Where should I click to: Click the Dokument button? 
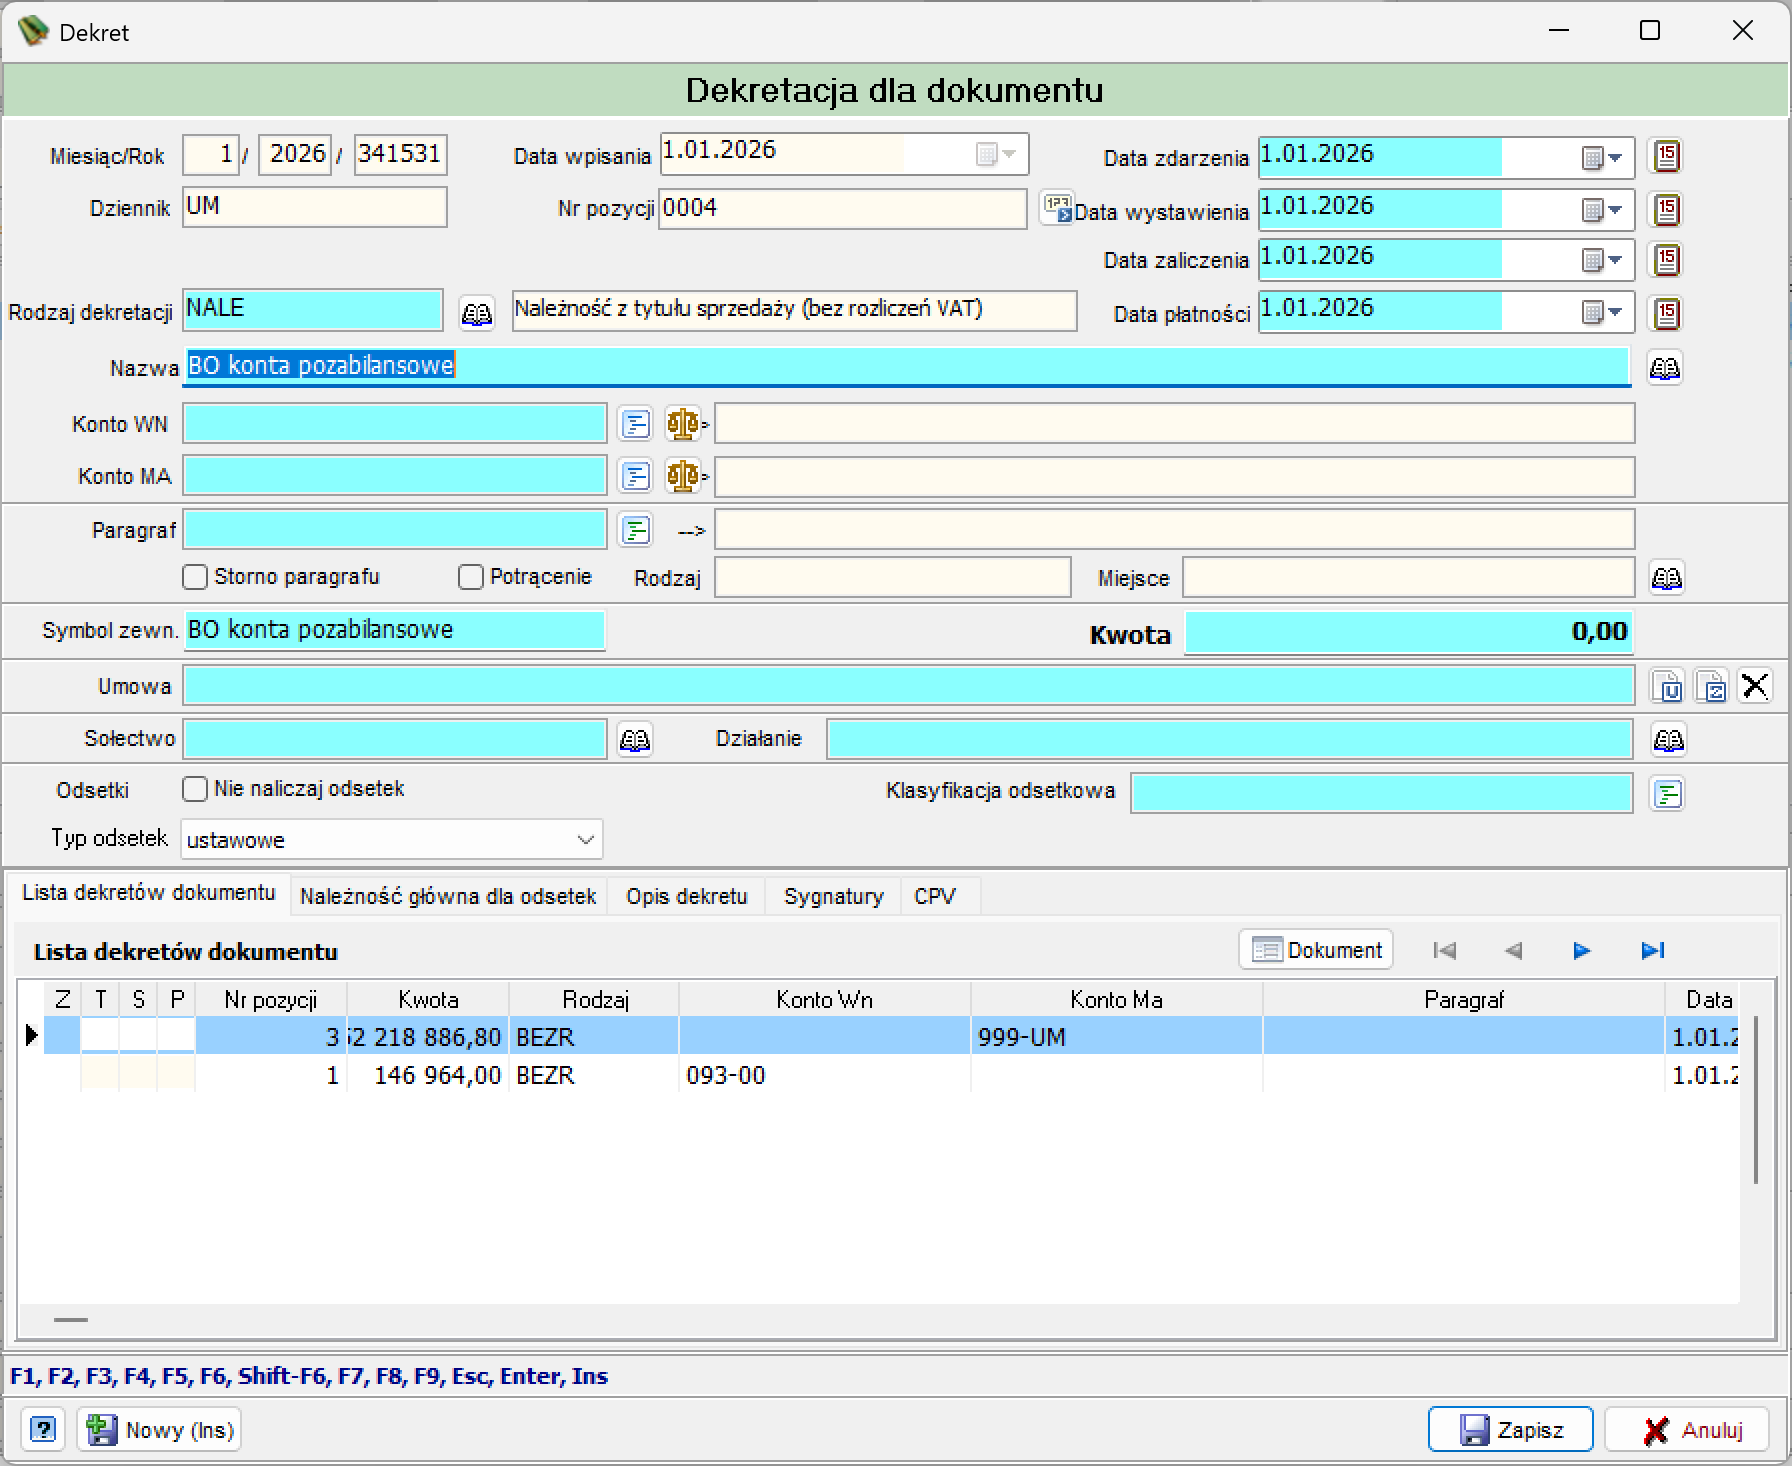[1316, 950]
